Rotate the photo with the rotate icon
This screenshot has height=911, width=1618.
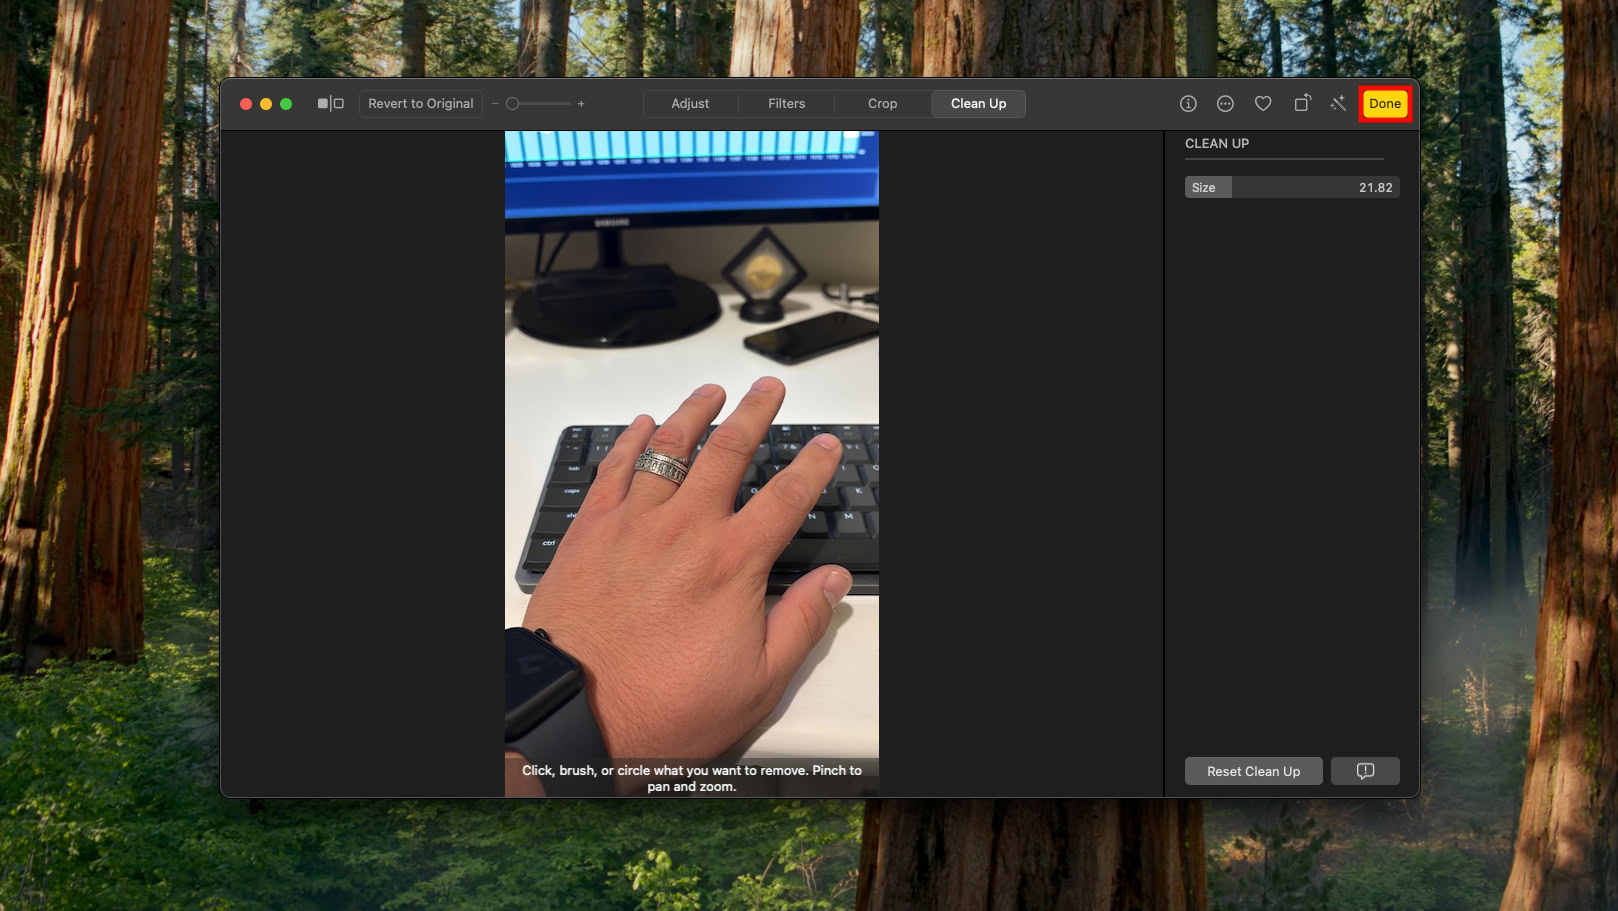pos(1301,104)
